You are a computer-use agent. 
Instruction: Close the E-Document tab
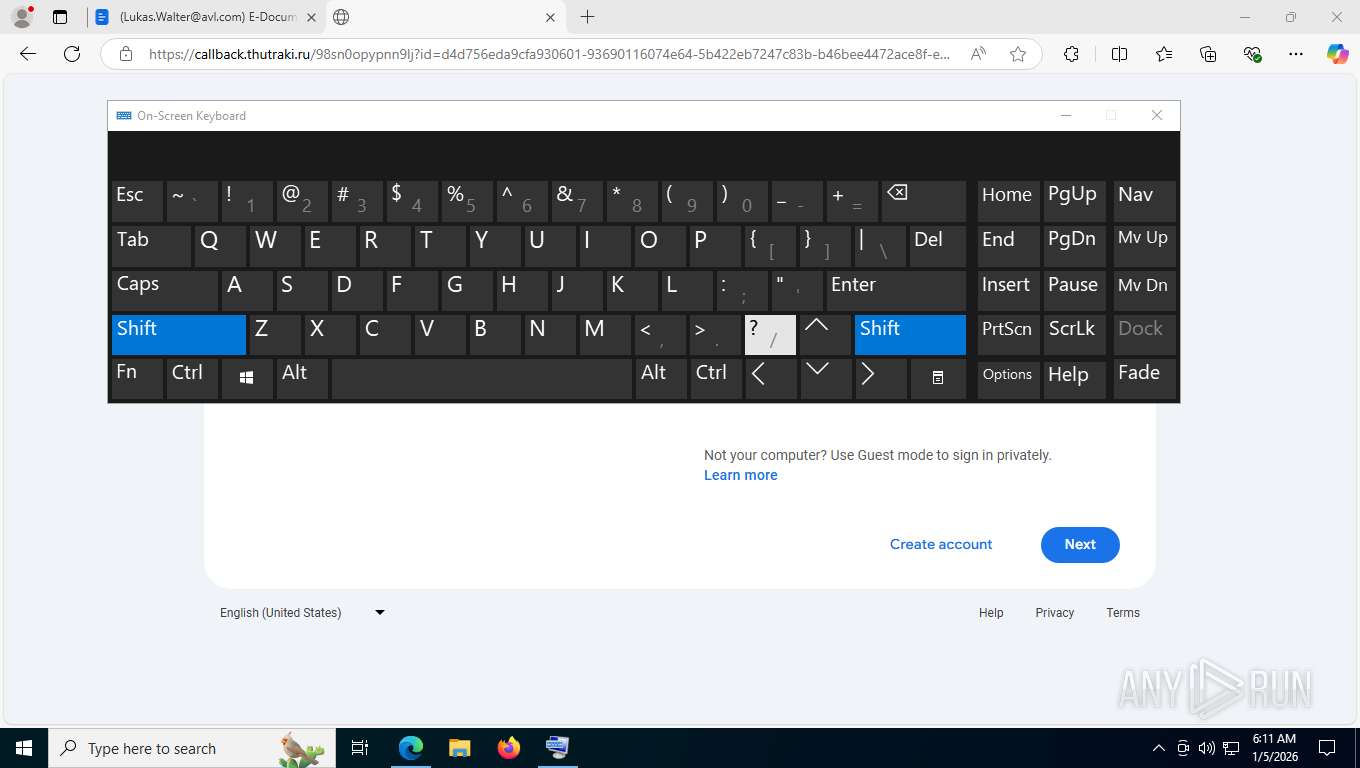[x=311, y=17]
